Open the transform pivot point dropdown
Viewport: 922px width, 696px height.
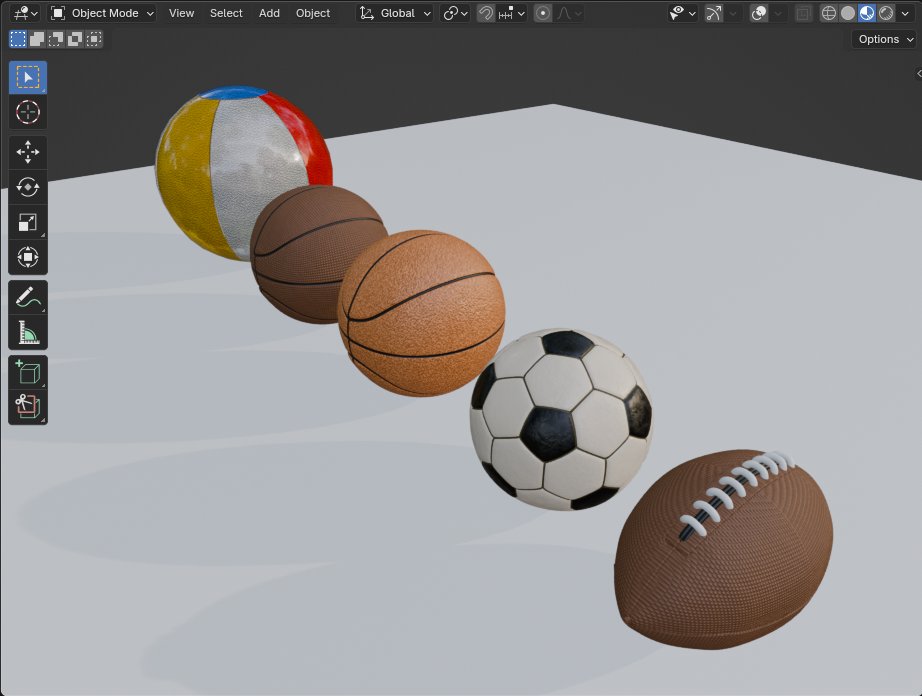point(455,13)
